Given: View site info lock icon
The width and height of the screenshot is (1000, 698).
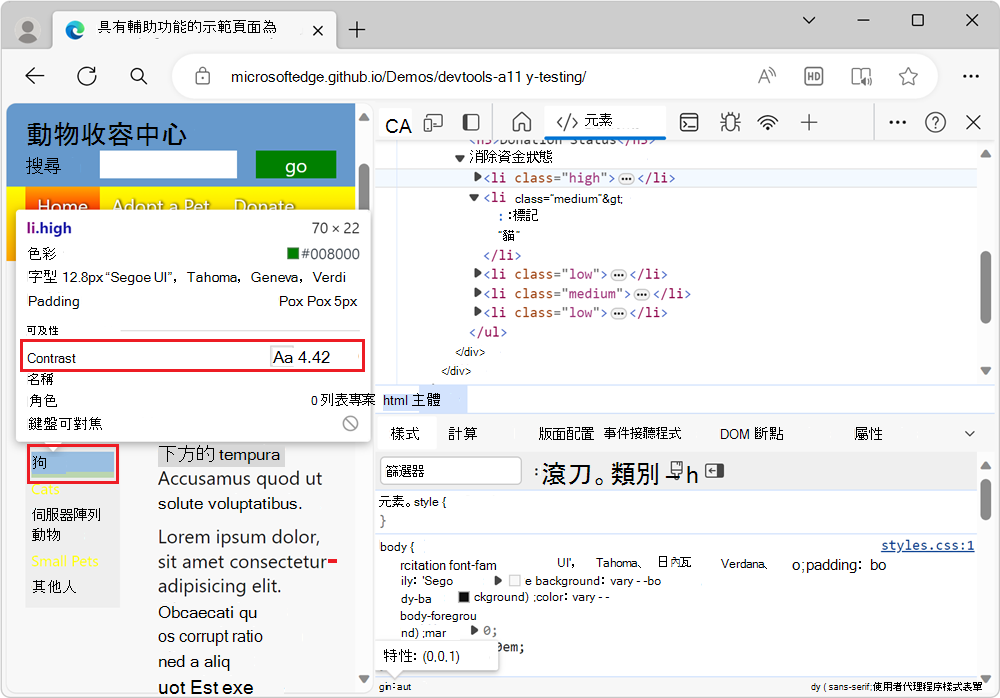Looking at the screenshot, I should click(x=203, y=77).
